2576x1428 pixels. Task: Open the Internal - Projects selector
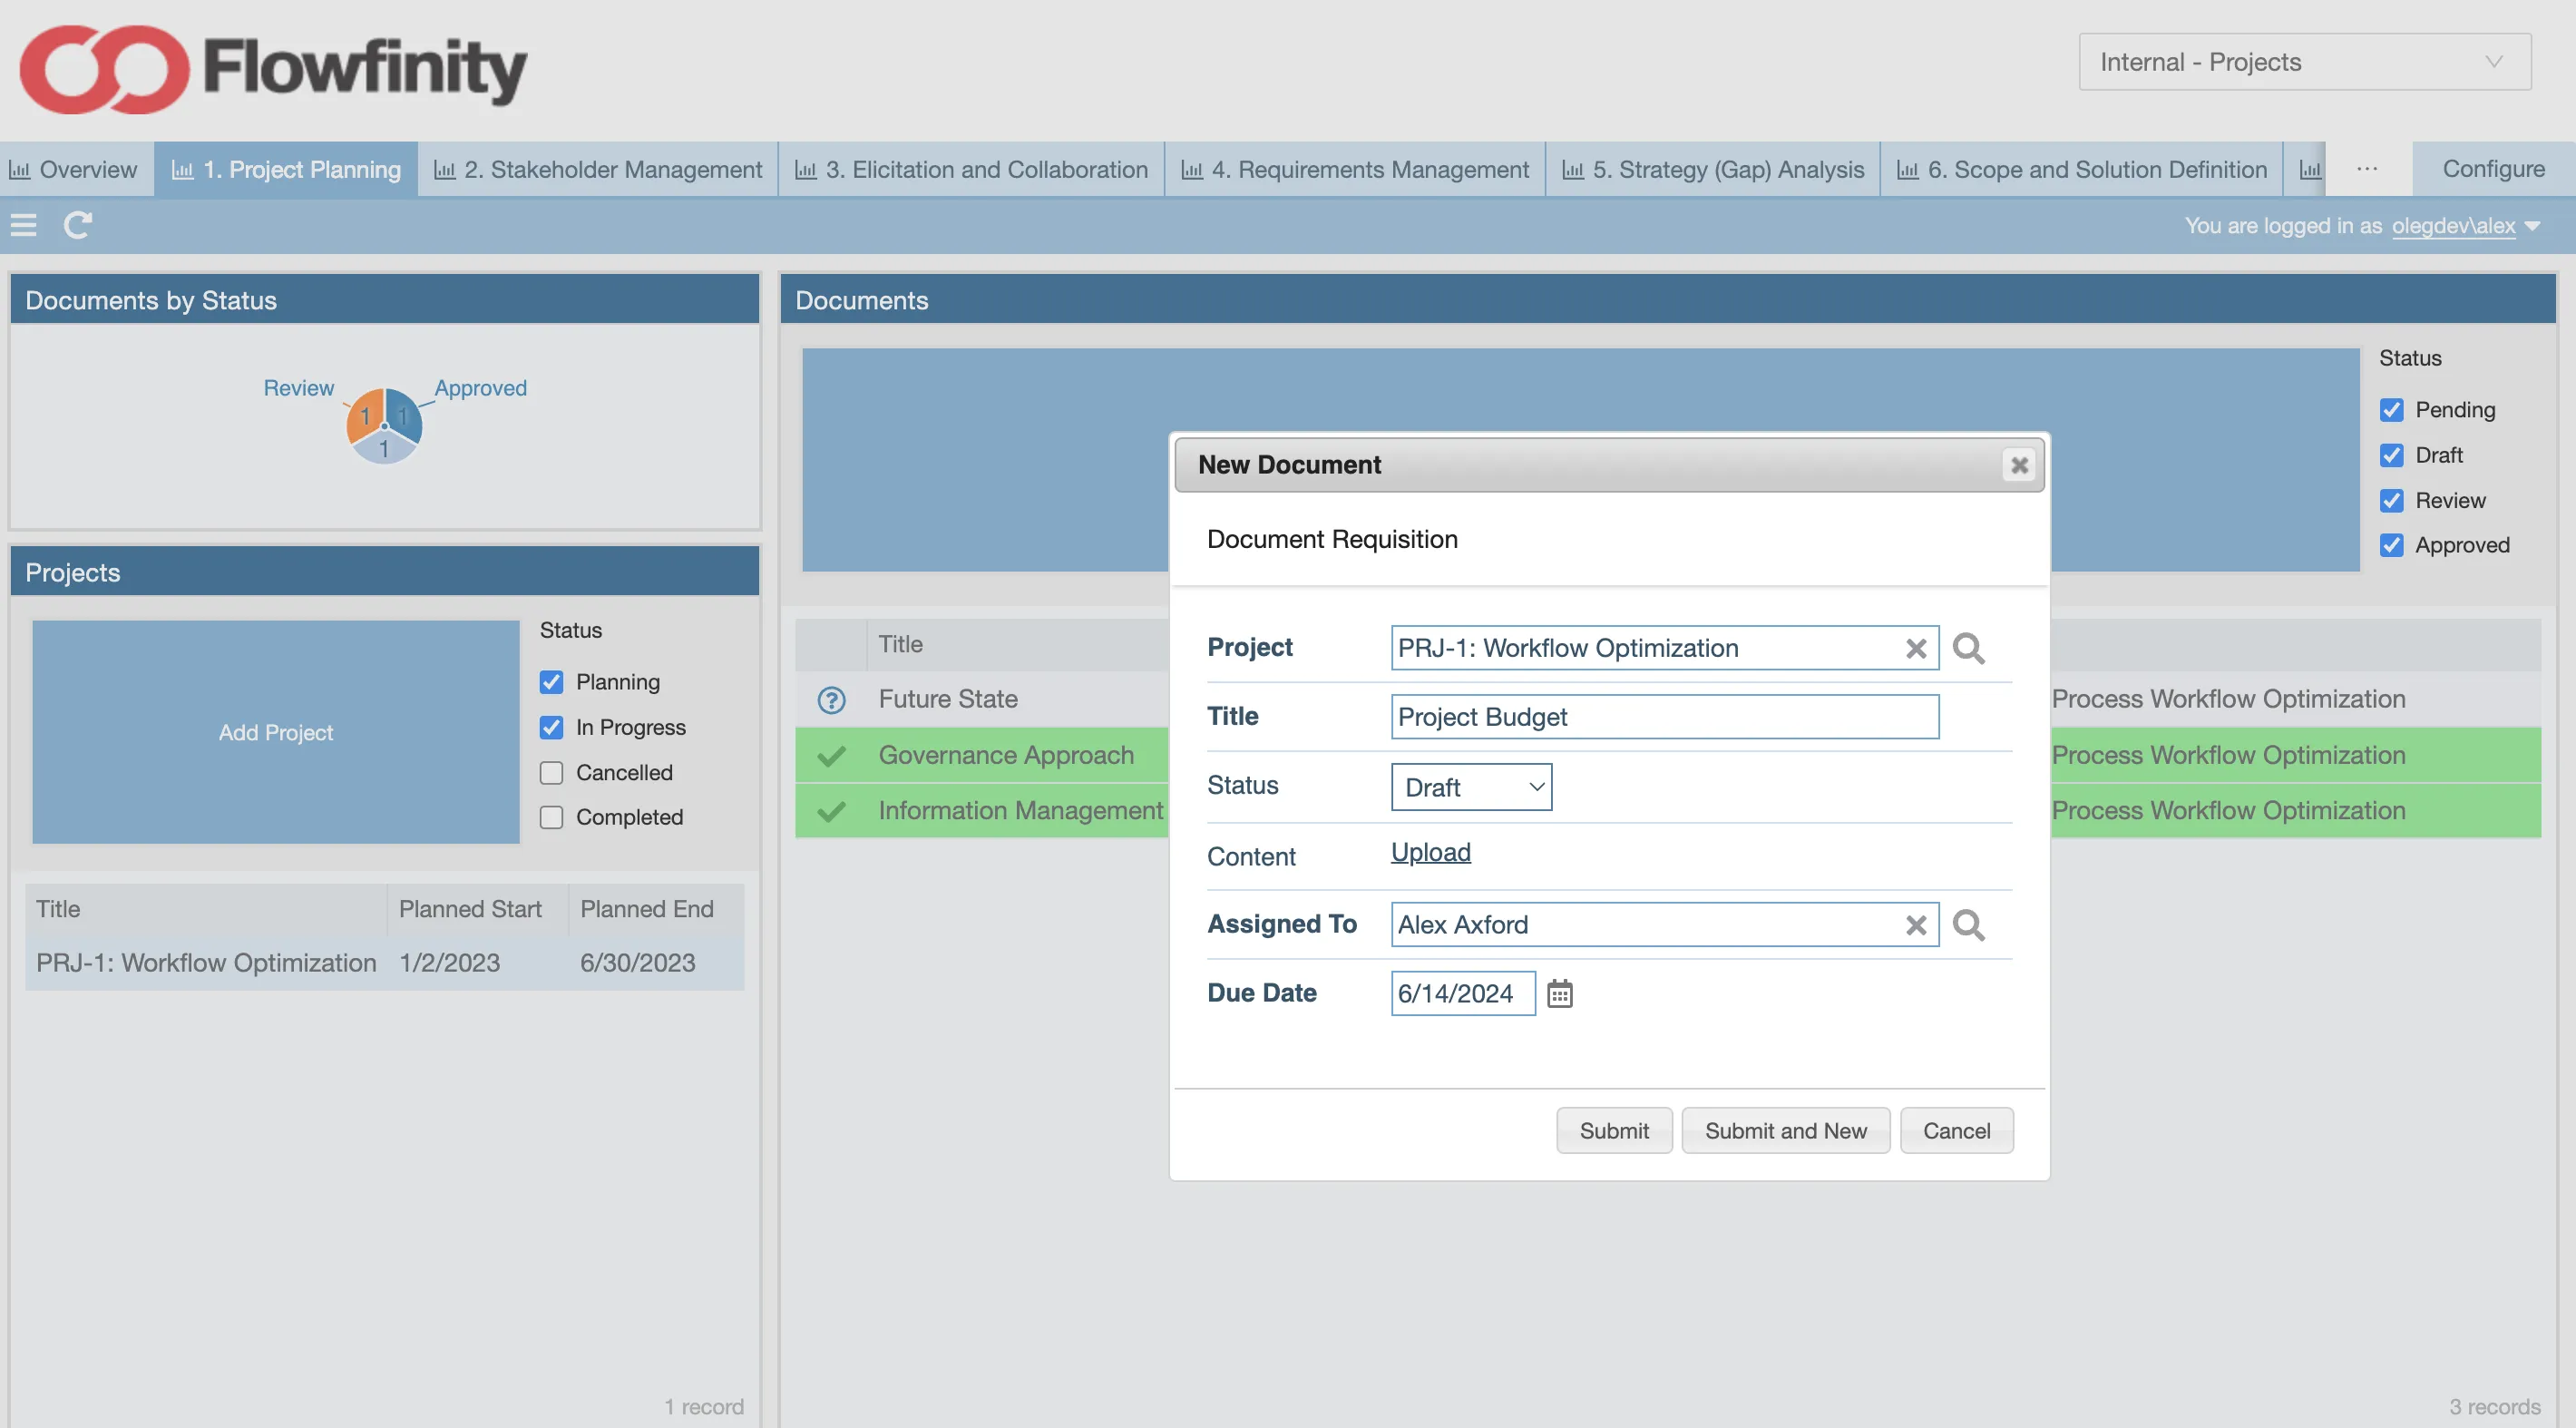tap(2301, 61)
